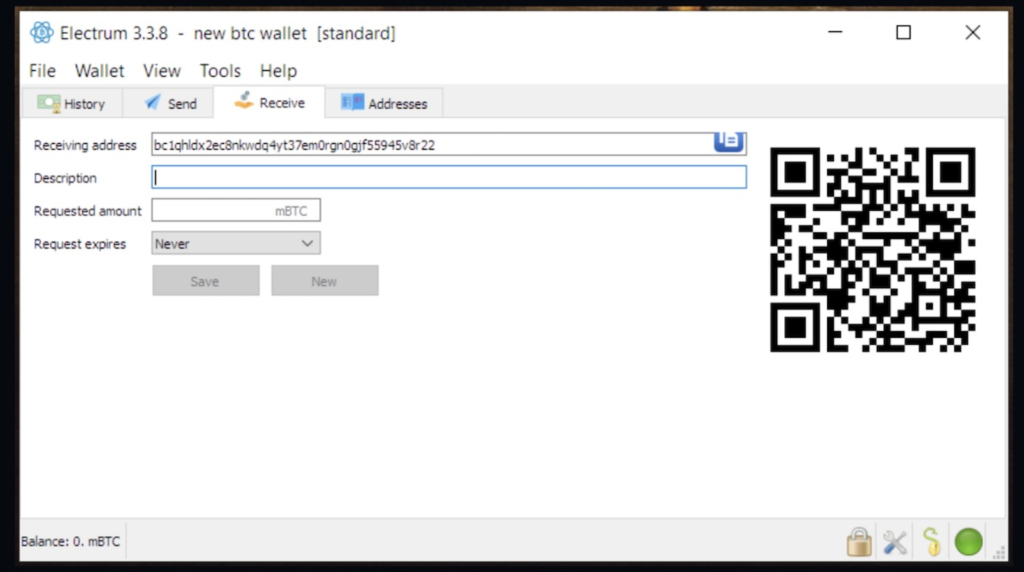Open the View menu

click(x=162, y=71)
